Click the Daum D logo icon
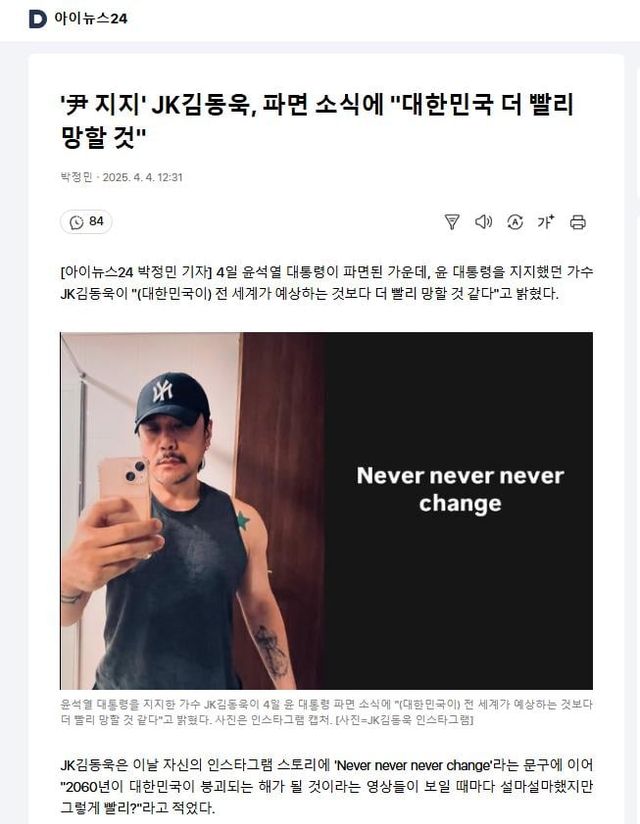This screenshot has height=824, width=640. (x=37, y=19)
